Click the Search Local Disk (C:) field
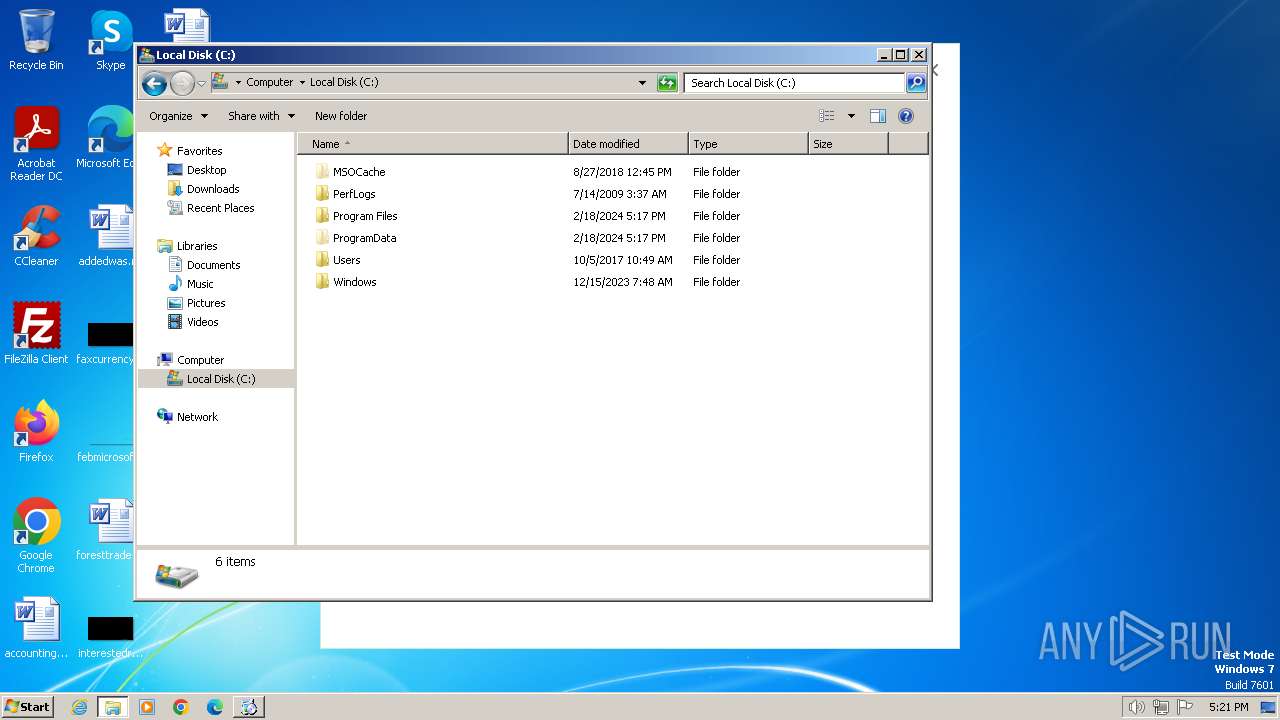The width and height of the screenshot is (1280, 720). tap(795, 83)
